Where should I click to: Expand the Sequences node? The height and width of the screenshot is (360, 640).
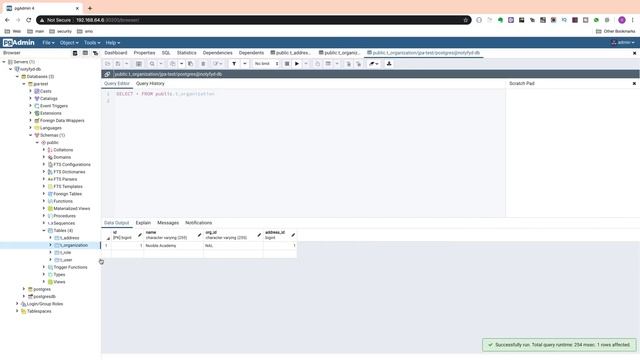tap(44, 223)
